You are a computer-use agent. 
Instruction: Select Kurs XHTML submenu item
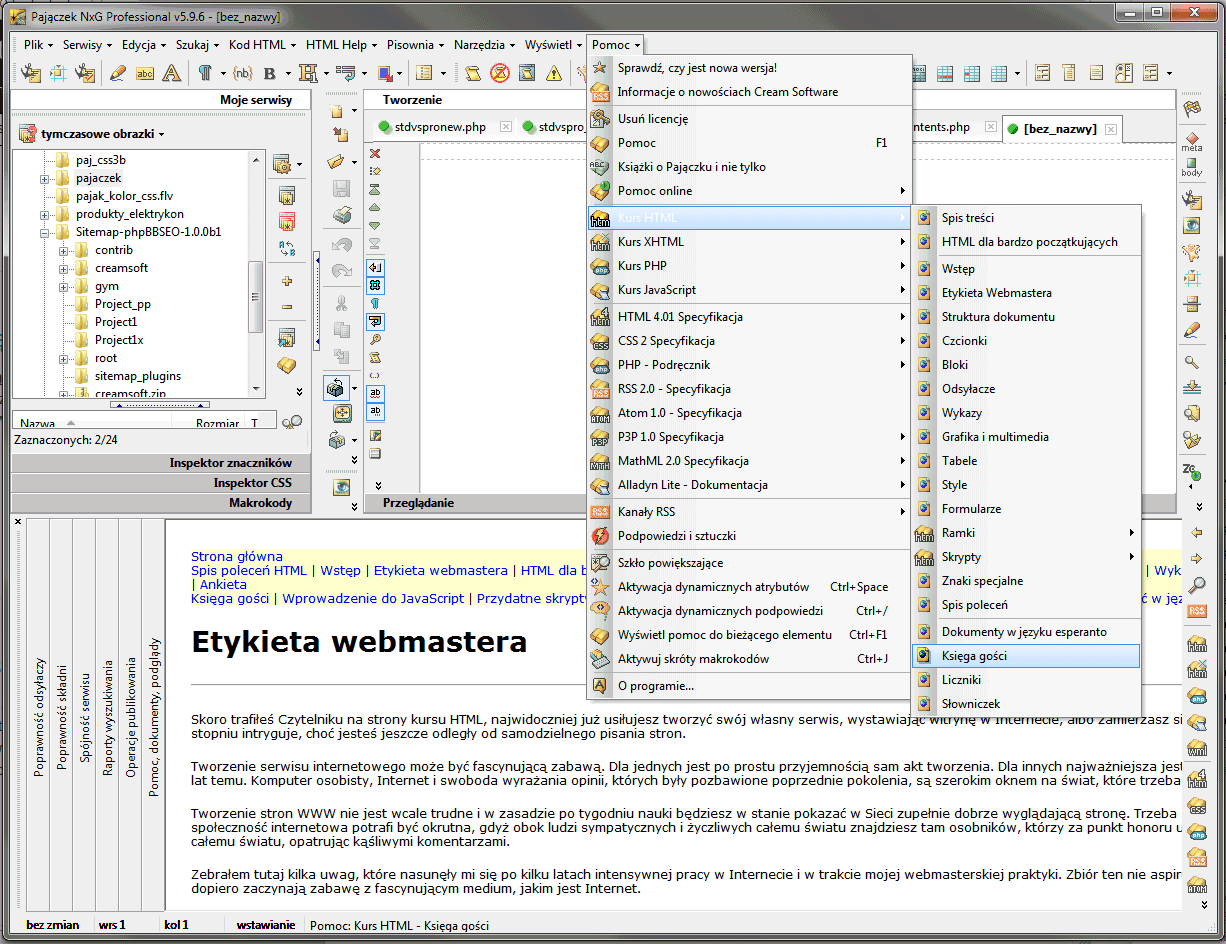coord(750,242)
